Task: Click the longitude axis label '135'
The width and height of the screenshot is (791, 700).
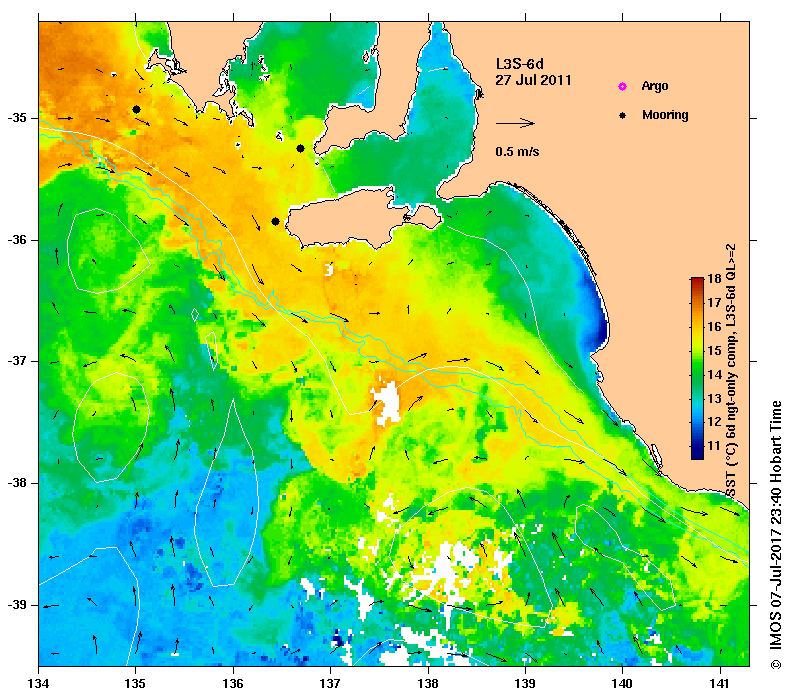Action: point(136,684)
